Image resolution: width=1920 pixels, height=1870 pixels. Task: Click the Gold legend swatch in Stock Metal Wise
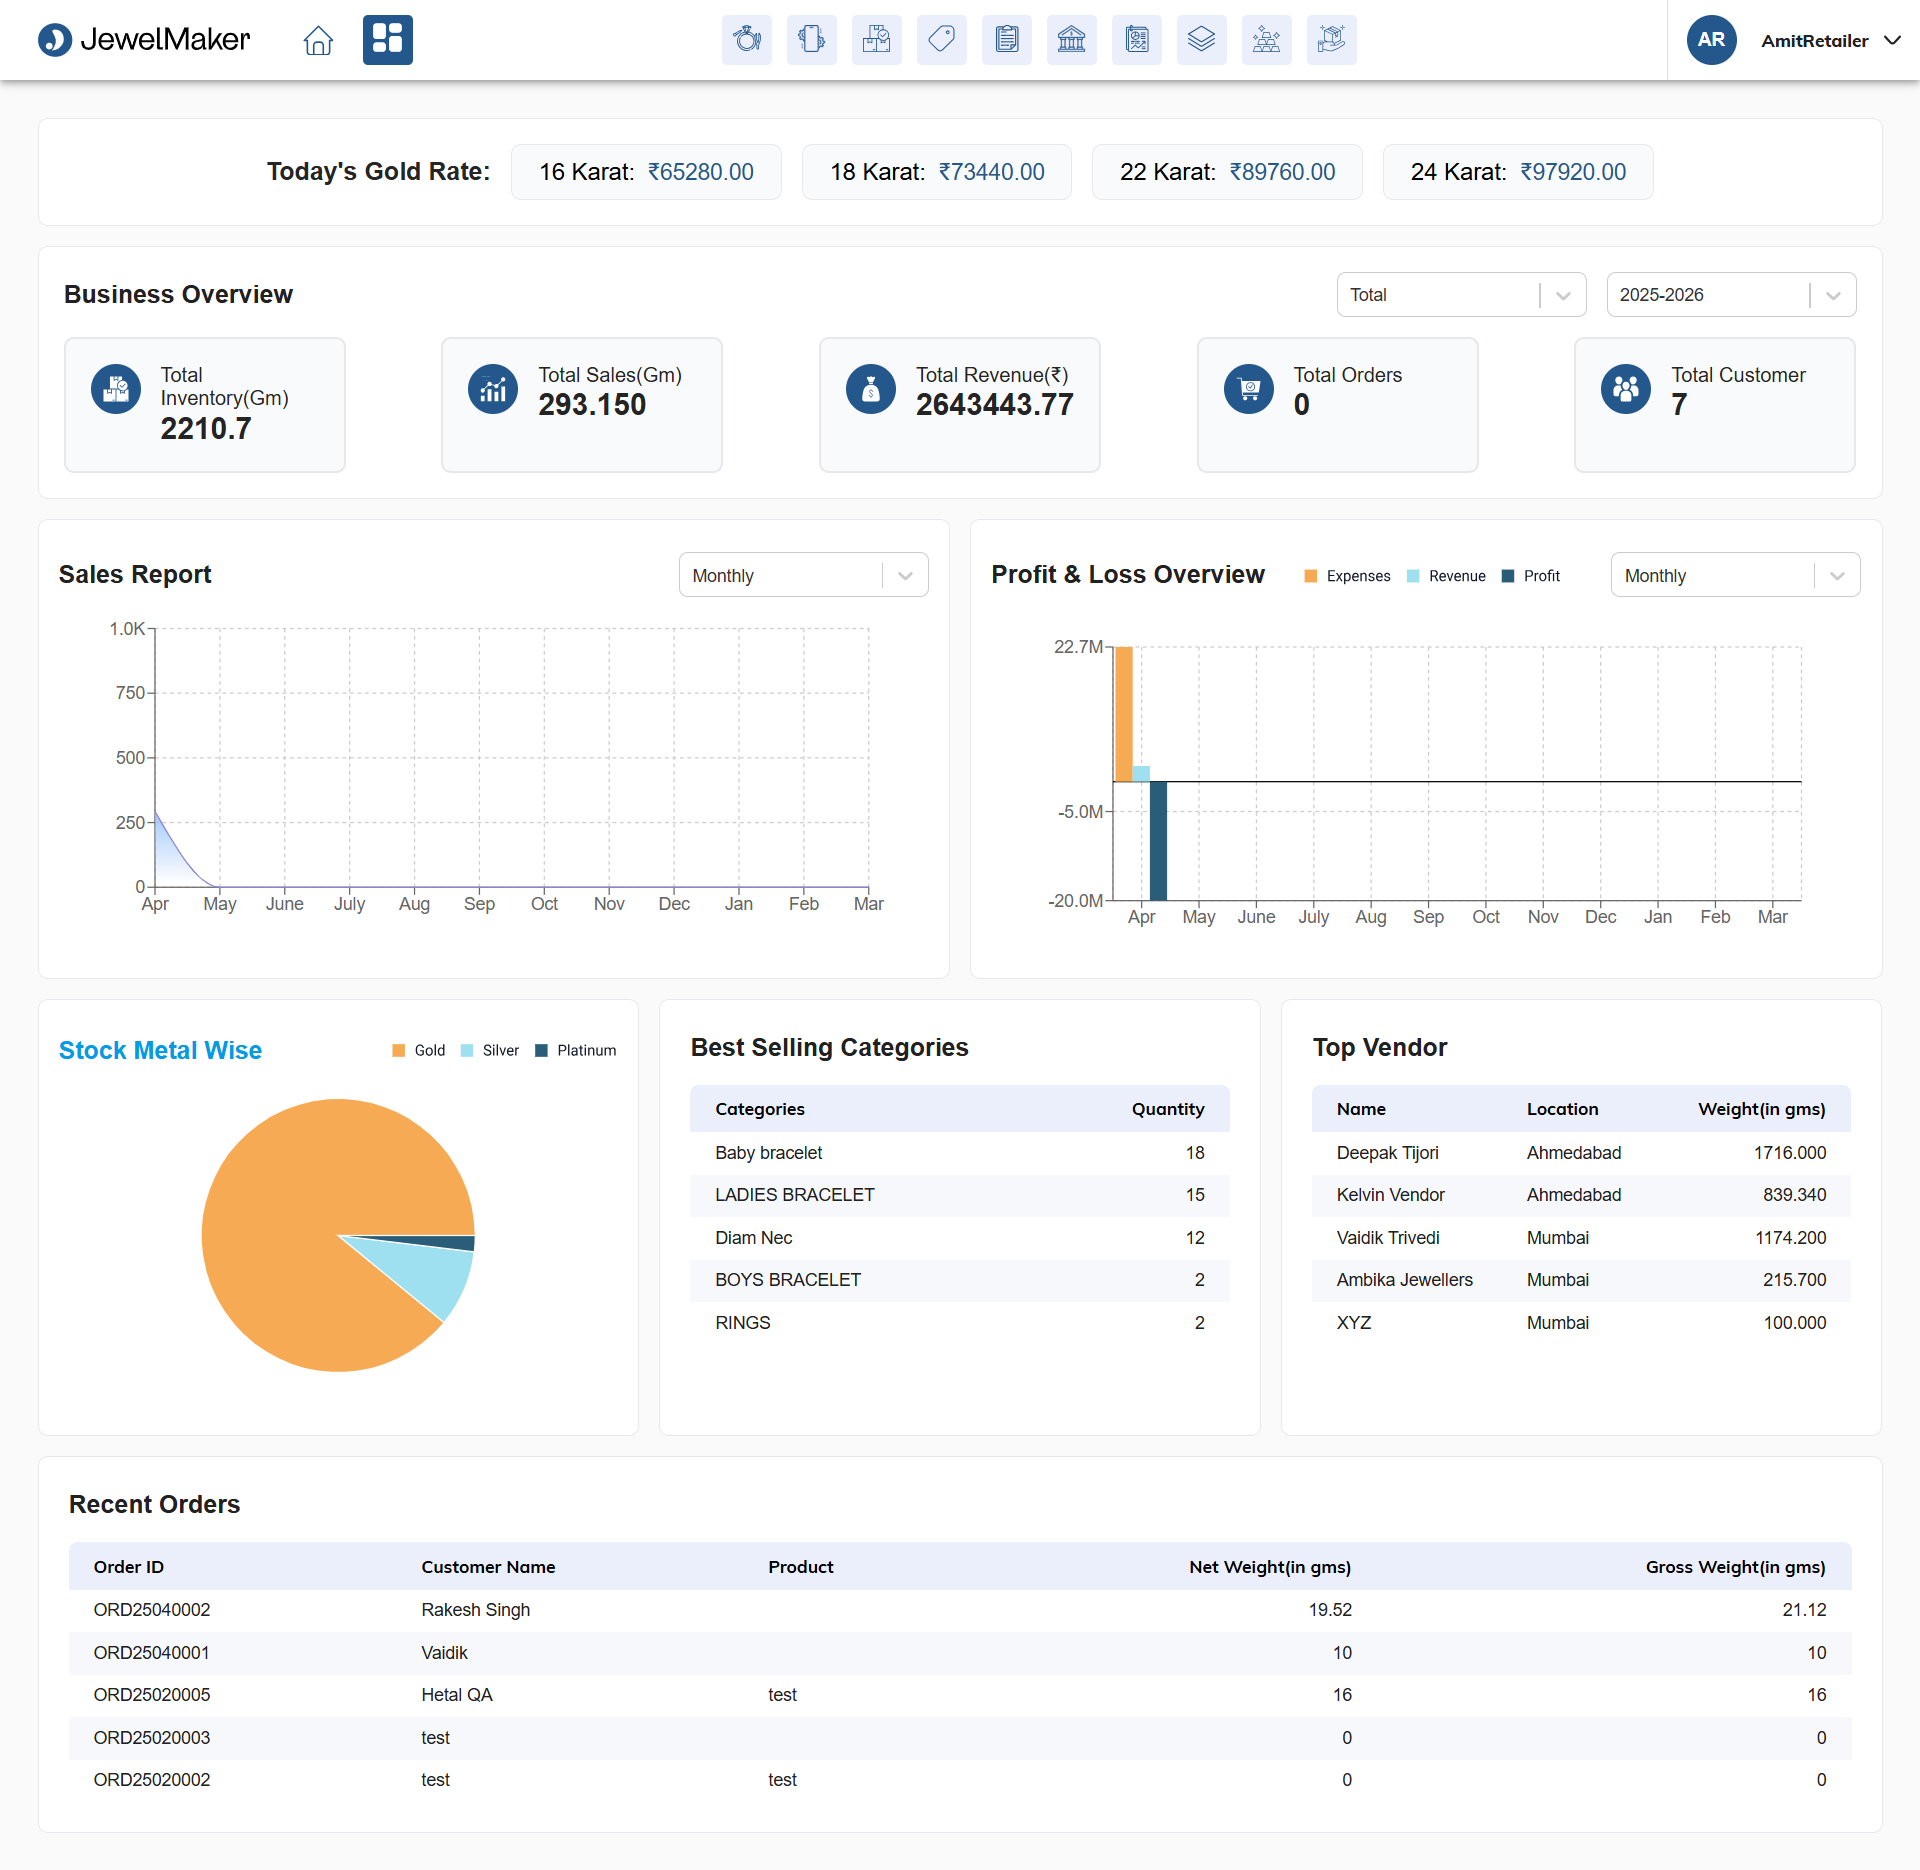[x=398, y=1050]
